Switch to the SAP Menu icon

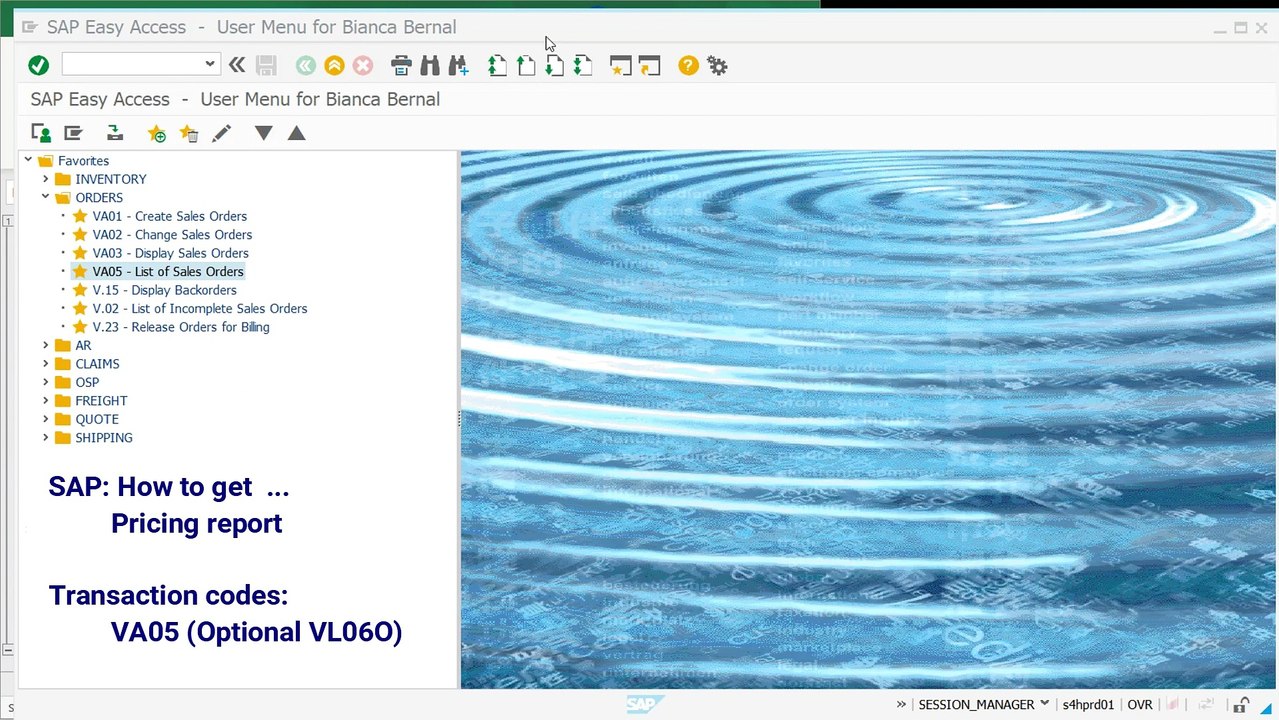tap(73, 133)
